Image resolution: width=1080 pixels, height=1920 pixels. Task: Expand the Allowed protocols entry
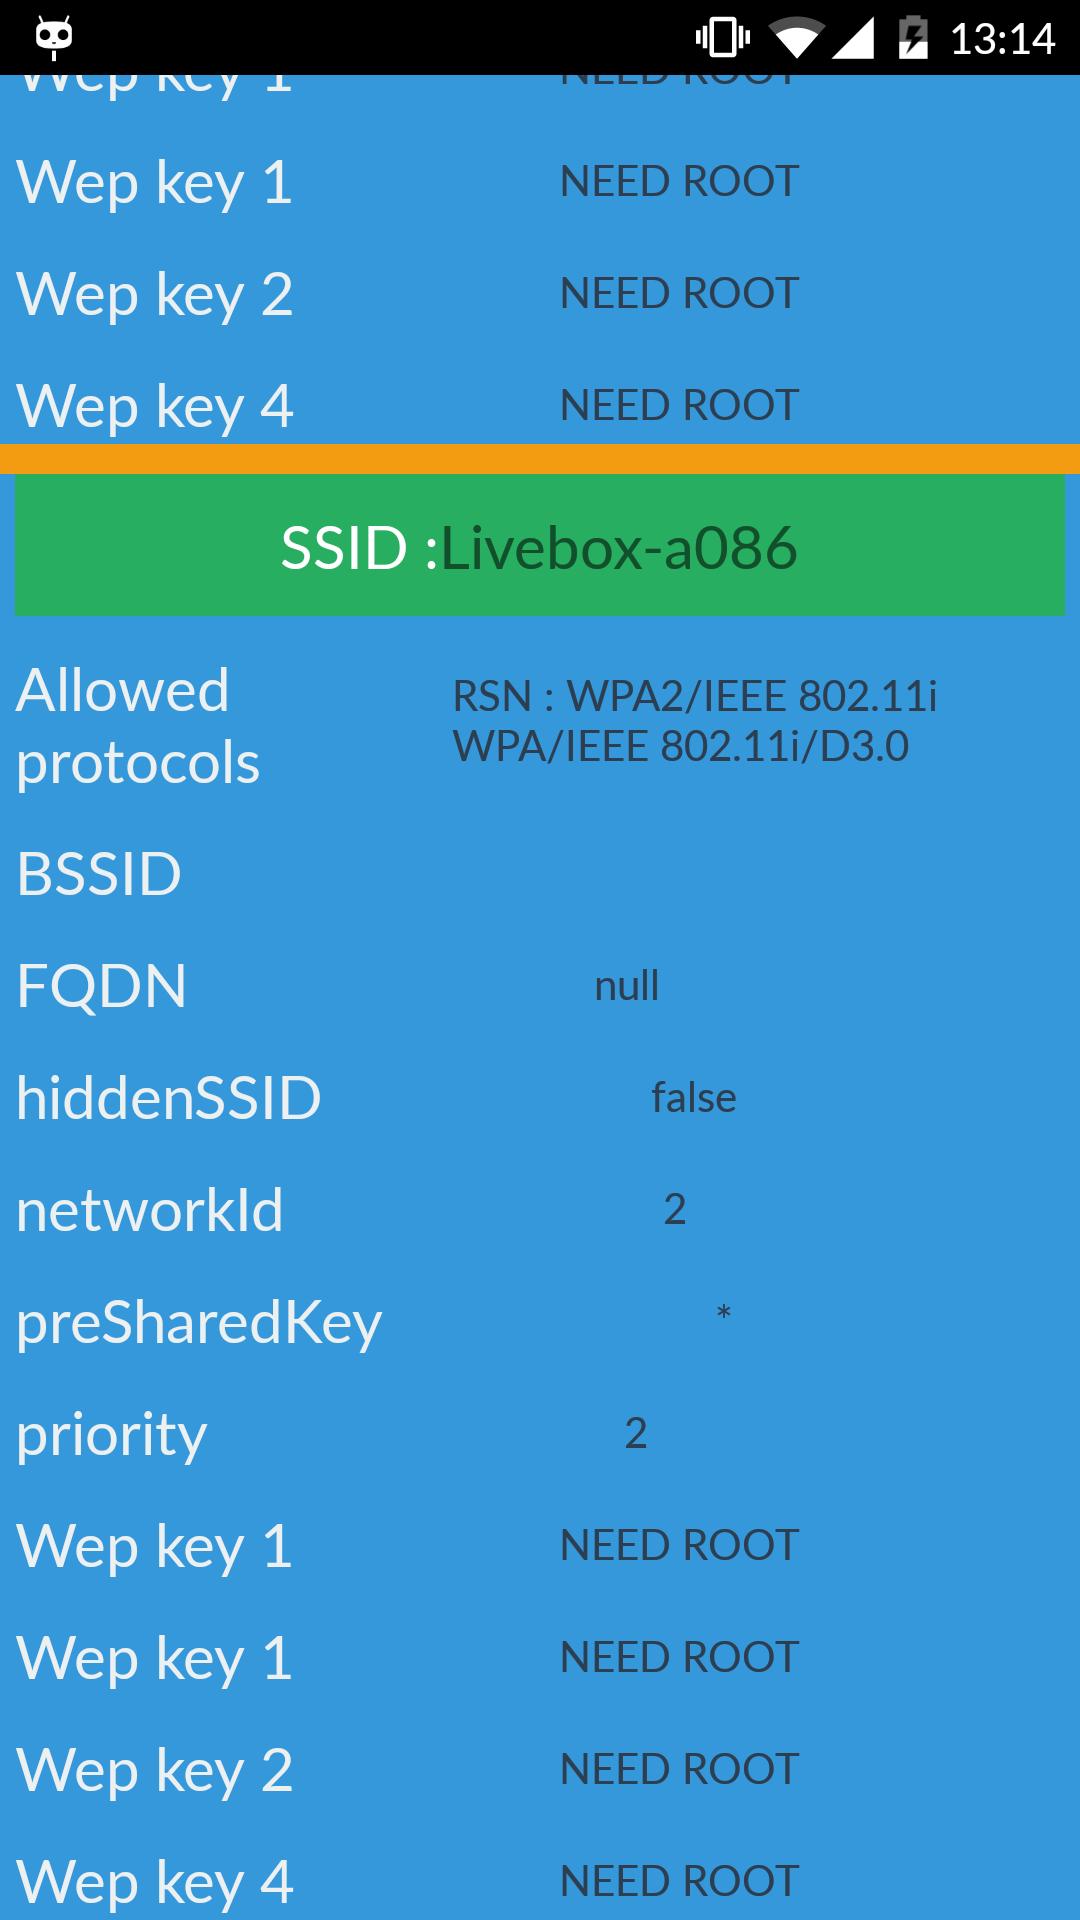tap(540, 727)
